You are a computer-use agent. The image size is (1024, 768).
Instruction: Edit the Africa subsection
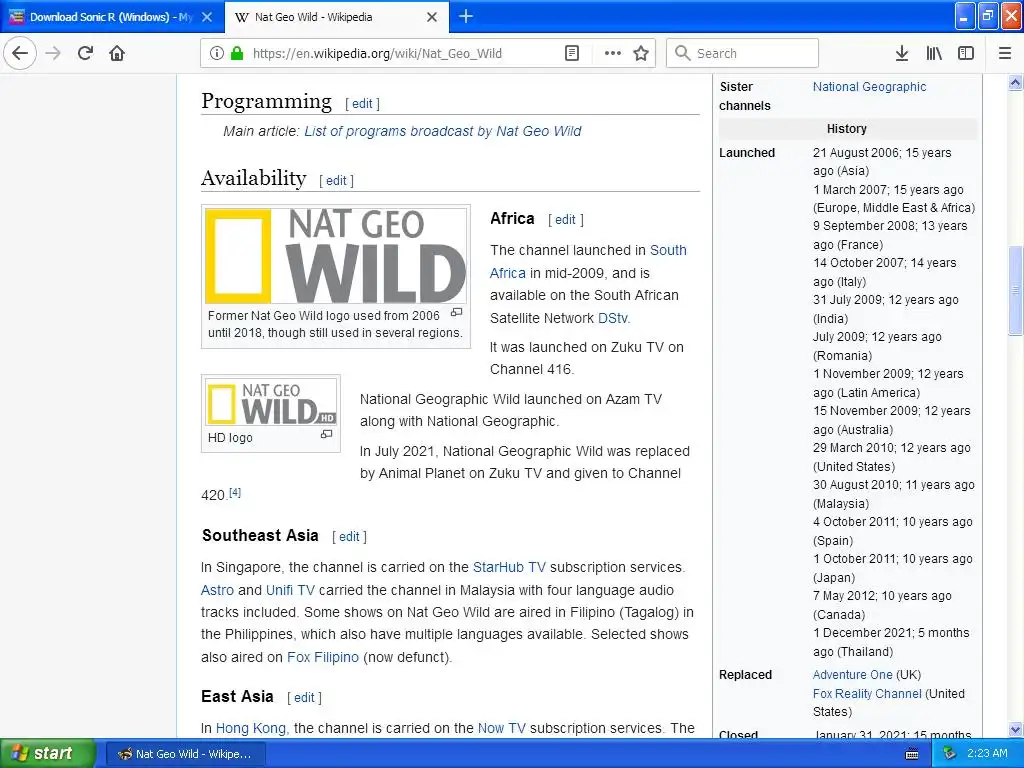point(566,219)
